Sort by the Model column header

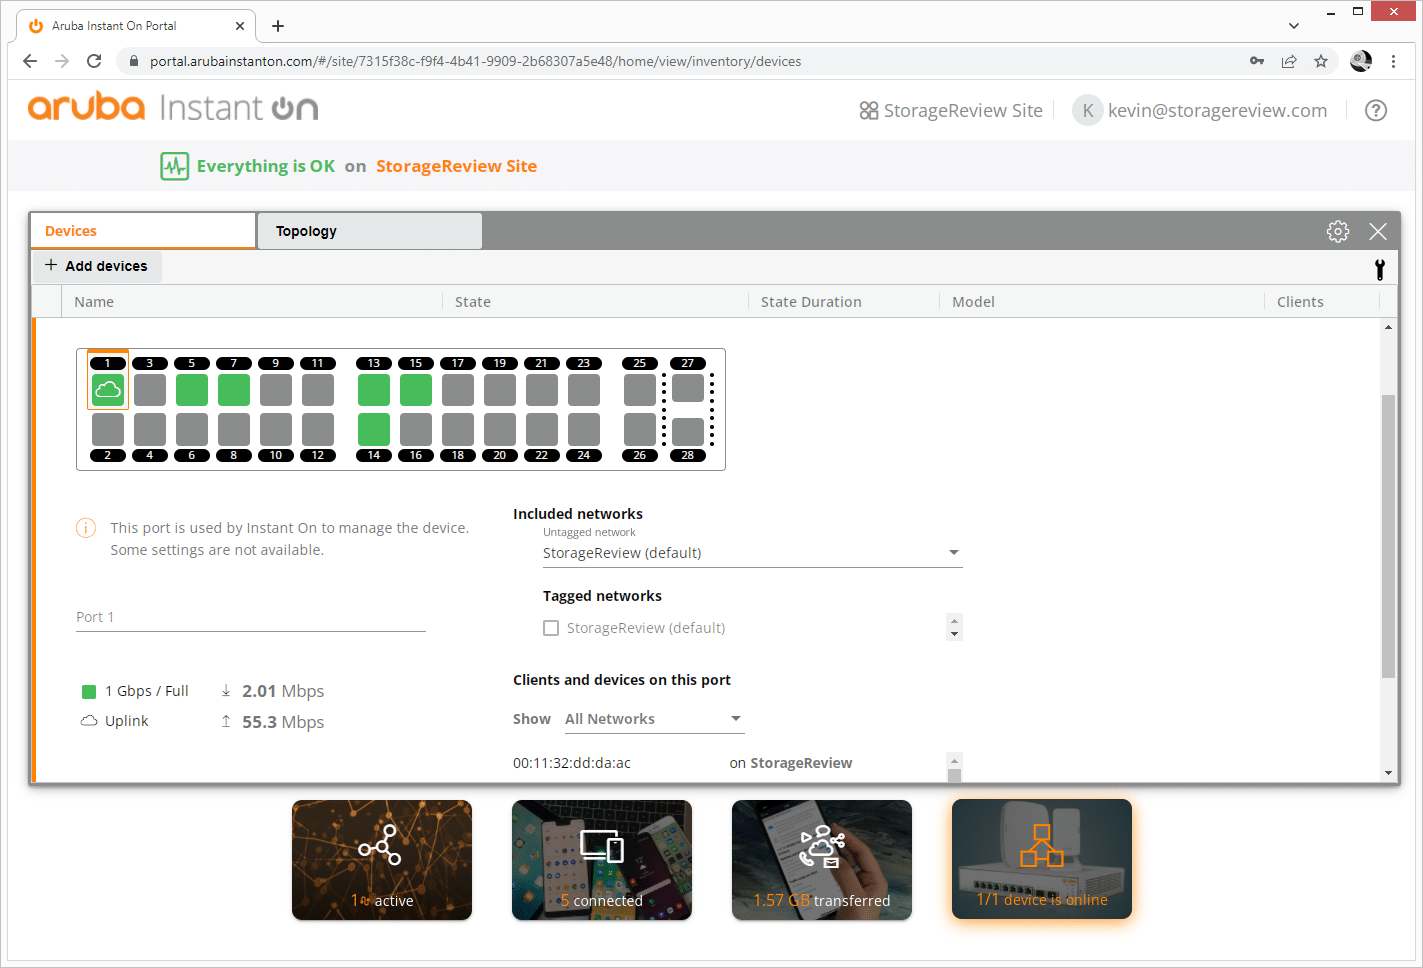pyautogui.click(x=973, y=302)
